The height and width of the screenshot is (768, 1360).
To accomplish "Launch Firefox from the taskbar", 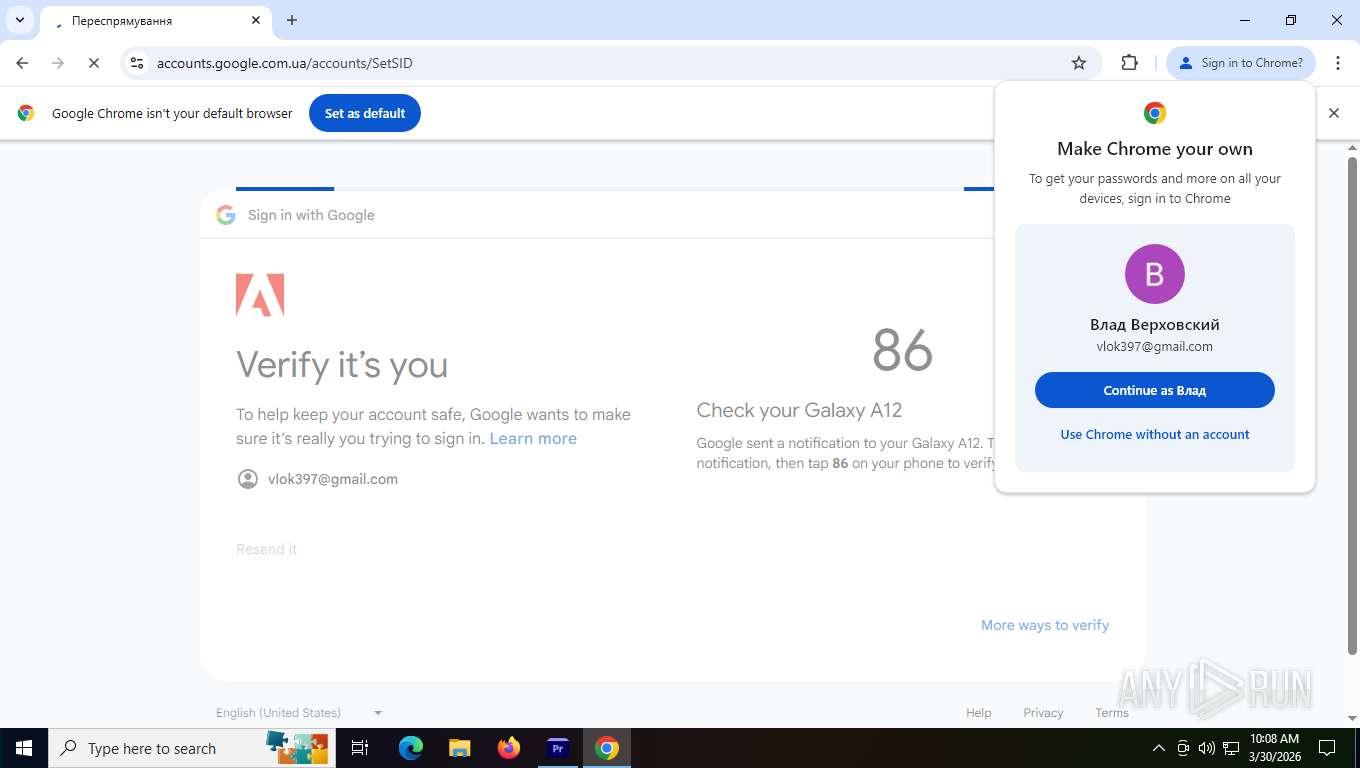I will click(x=509, y=748).
